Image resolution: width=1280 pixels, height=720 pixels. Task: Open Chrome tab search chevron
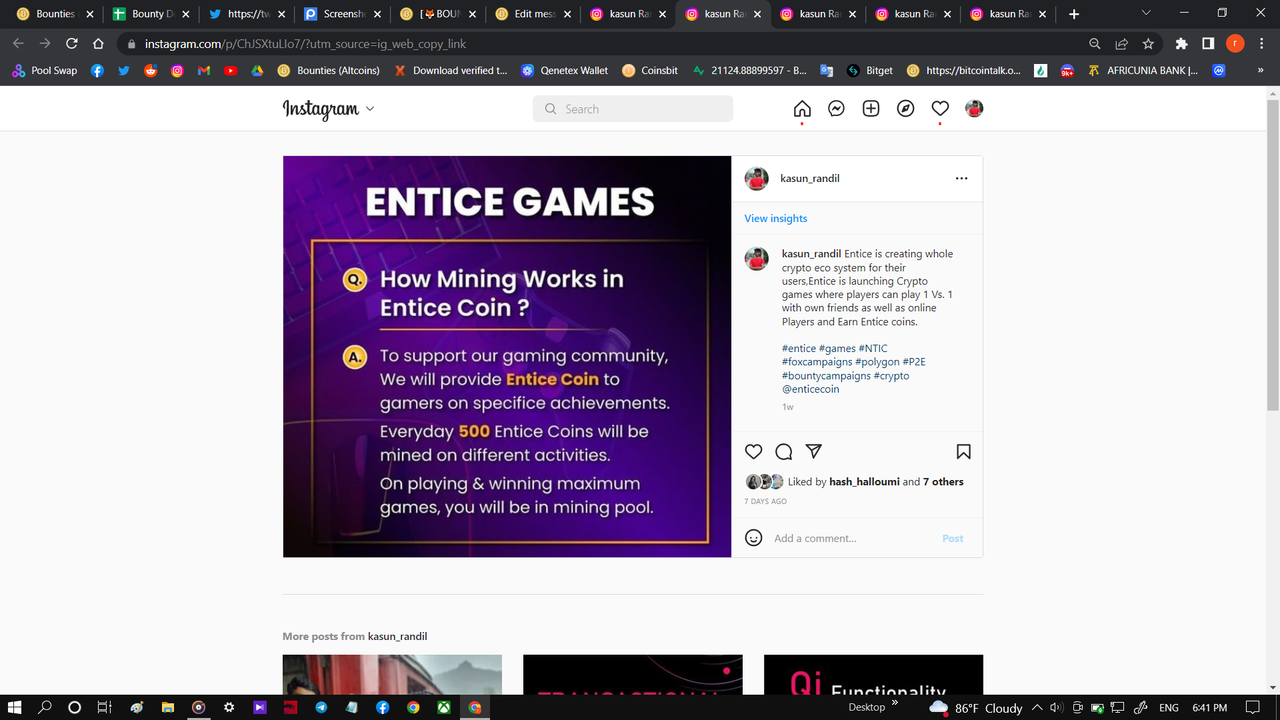pos(1146,13)
